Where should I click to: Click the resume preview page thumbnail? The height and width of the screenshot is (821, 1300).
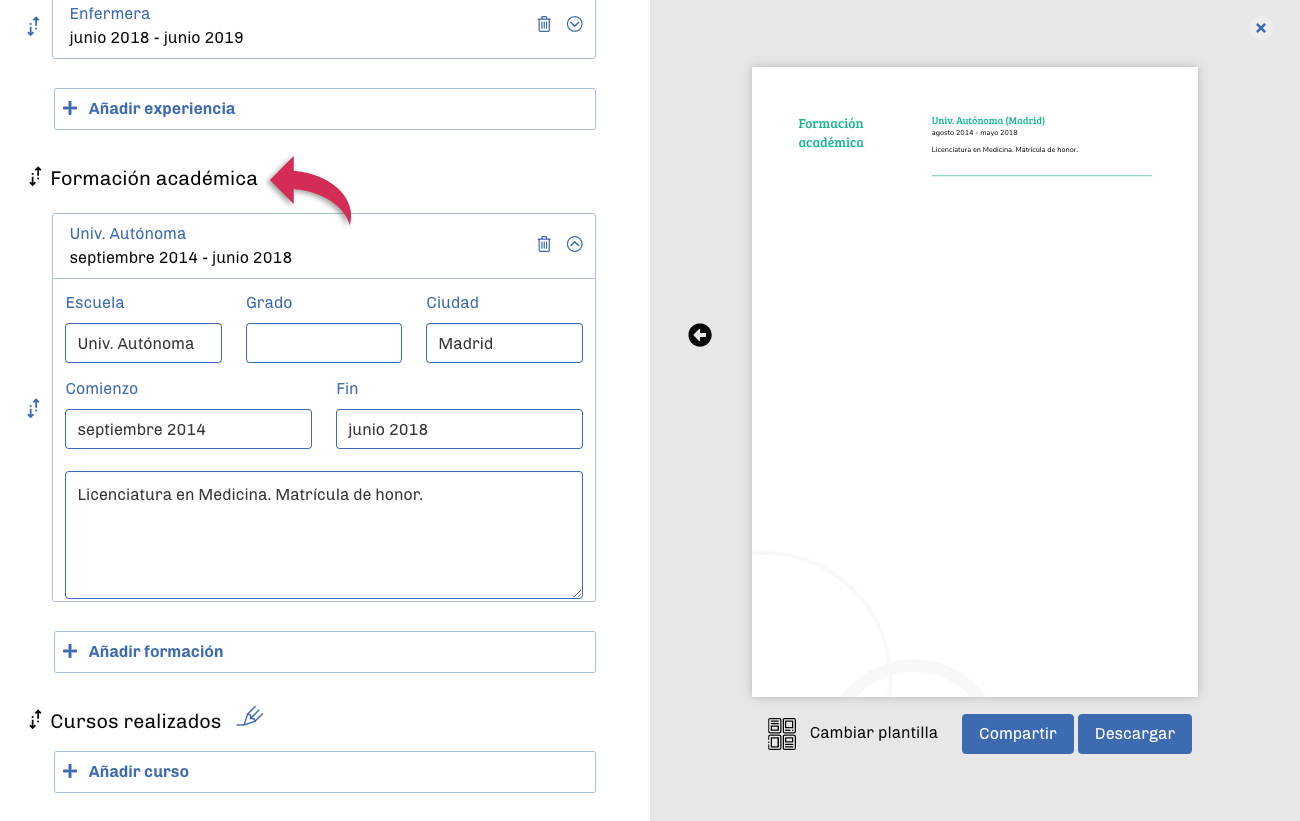(x=975, y=382)
